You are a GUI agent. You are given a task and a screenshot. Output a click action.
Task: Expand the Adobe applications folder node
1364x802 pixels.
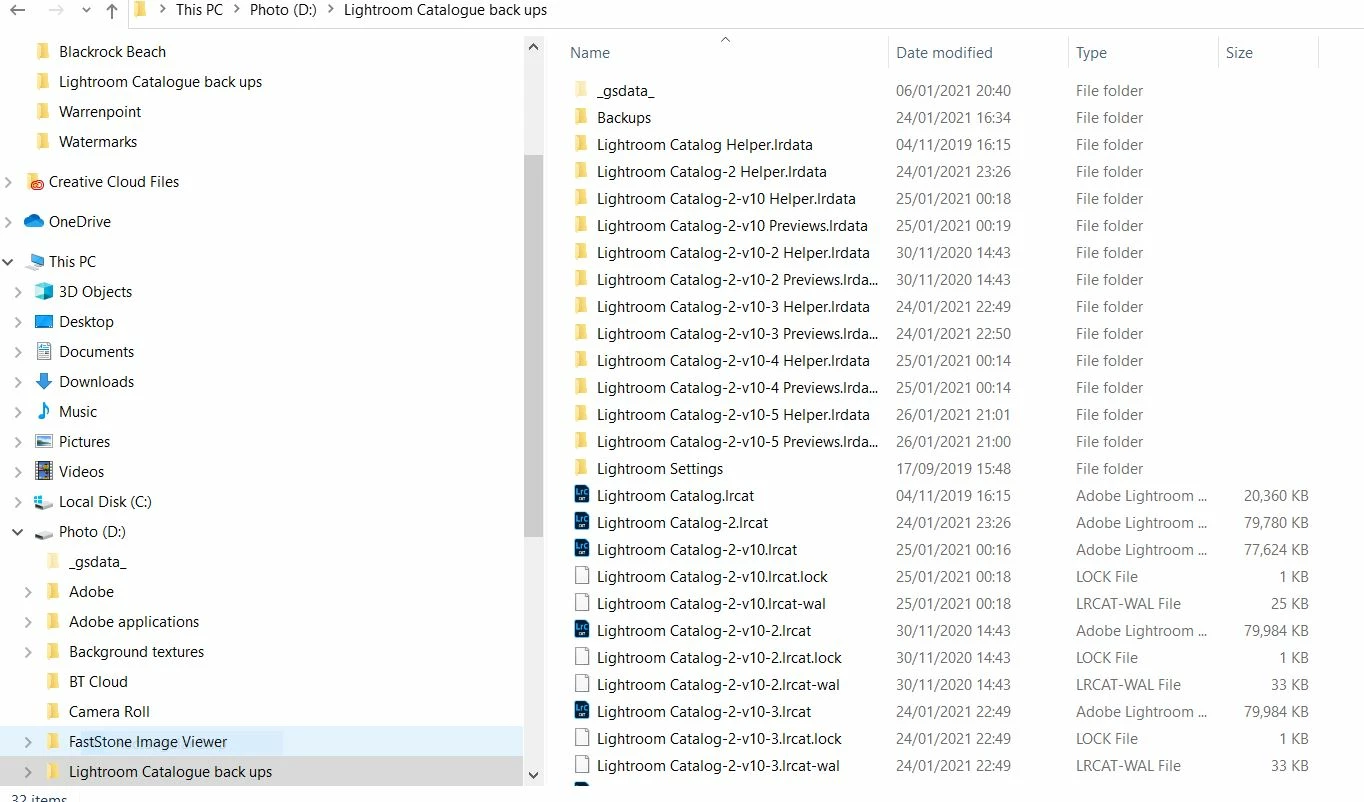coord(28,622)
